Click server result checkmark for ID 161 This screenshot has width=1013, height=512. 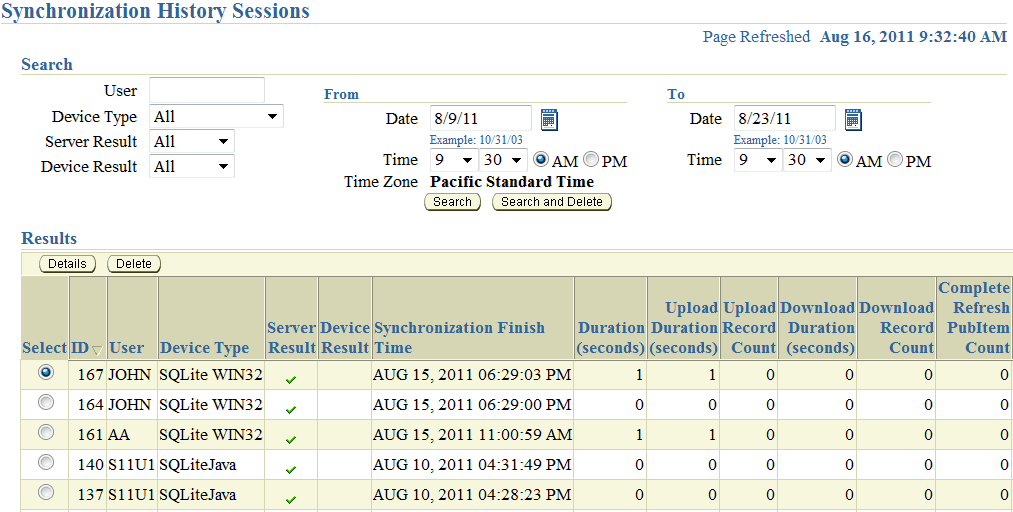pyautogui.click(x=291, y=439)
